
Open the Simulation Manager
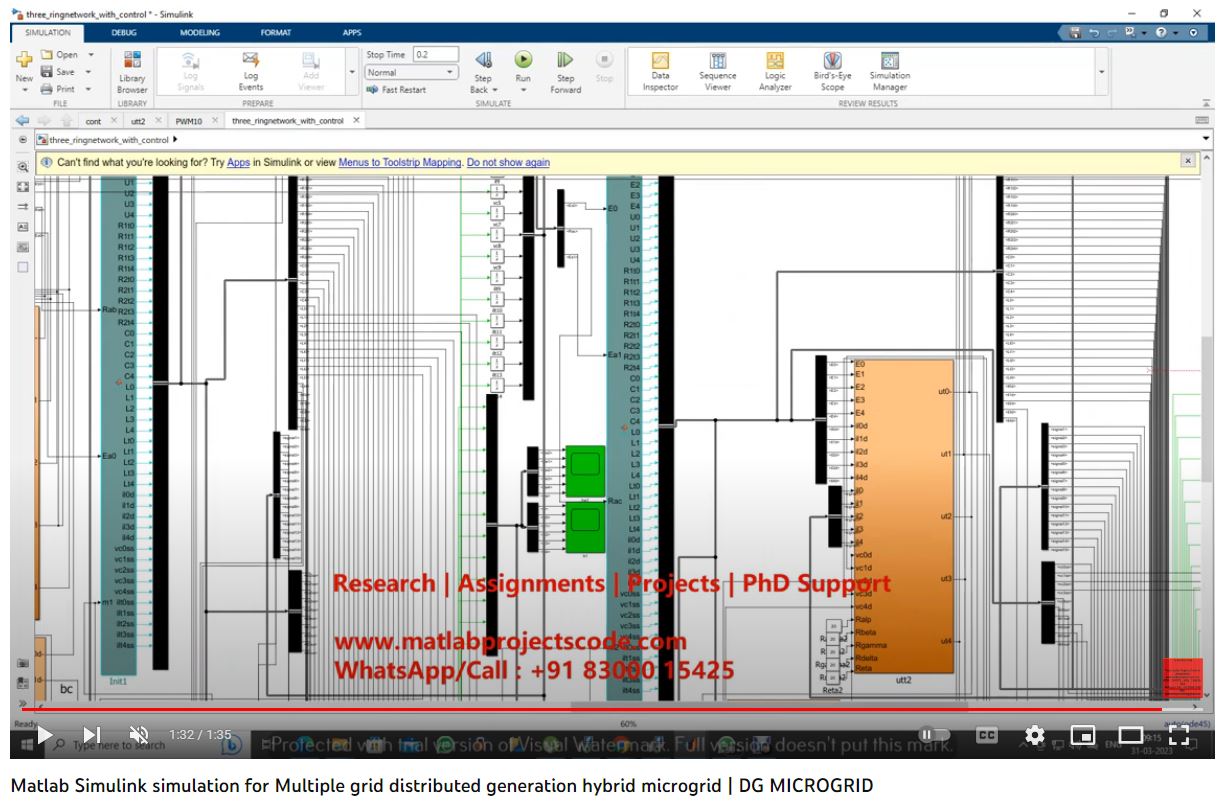pos(889,68)
